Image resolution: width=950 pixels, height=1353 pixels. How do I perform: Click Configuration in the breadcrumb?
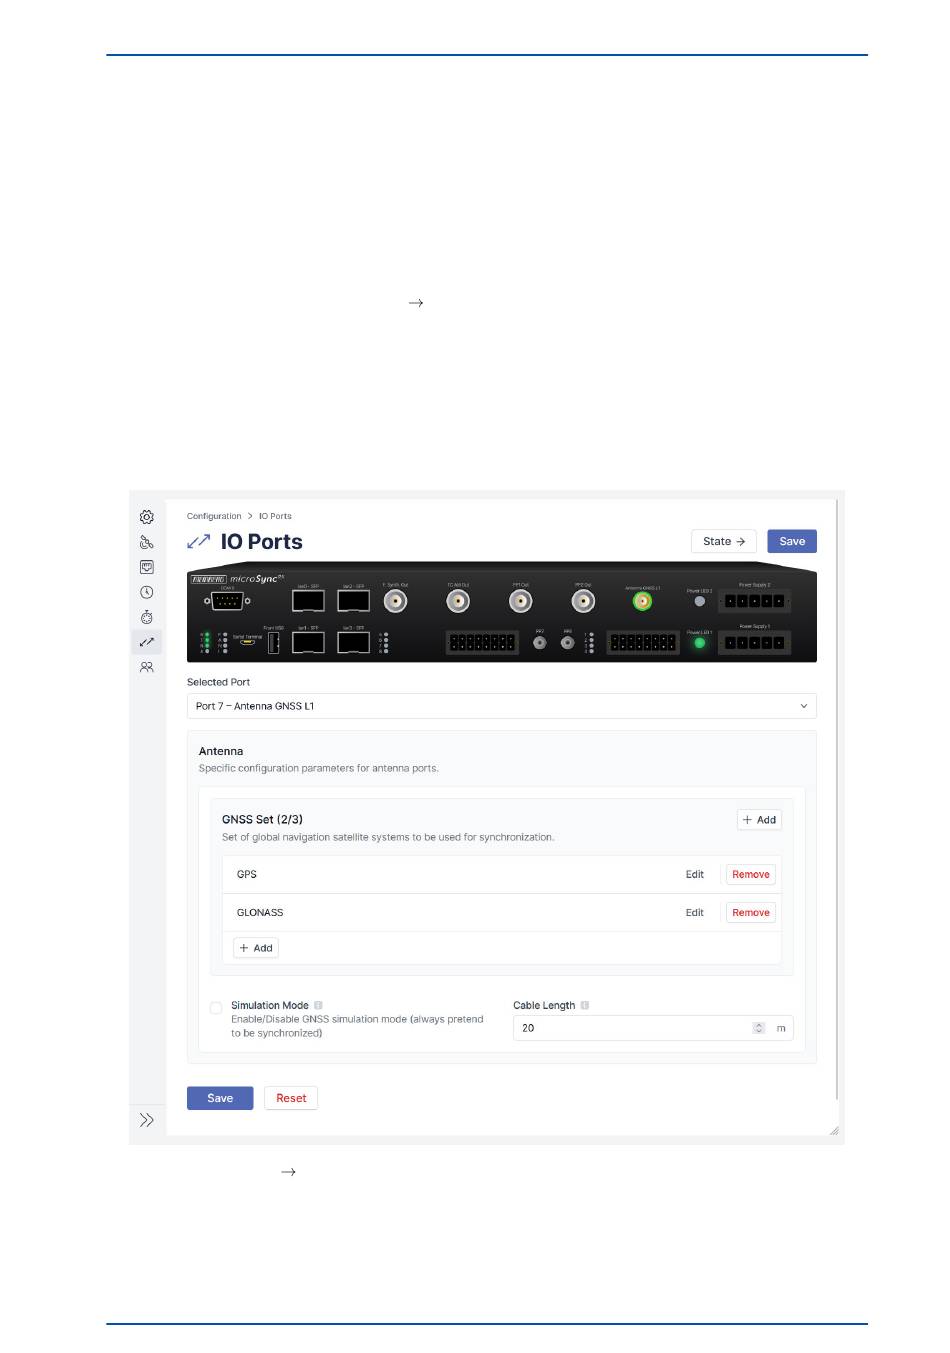214,517
